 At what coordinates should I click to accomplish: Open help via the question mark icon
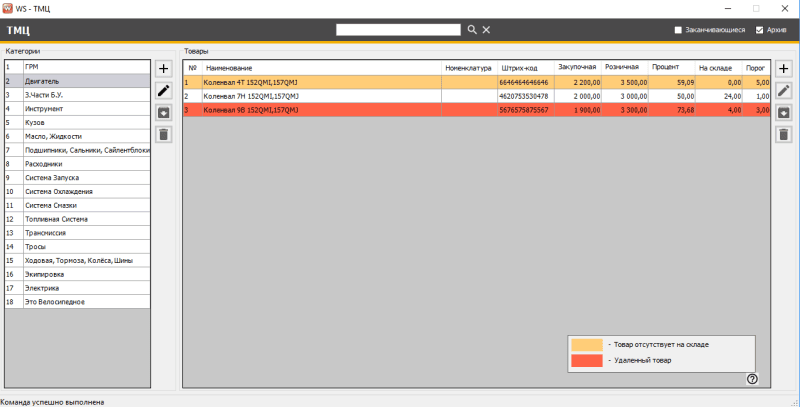tap(752, 378)
